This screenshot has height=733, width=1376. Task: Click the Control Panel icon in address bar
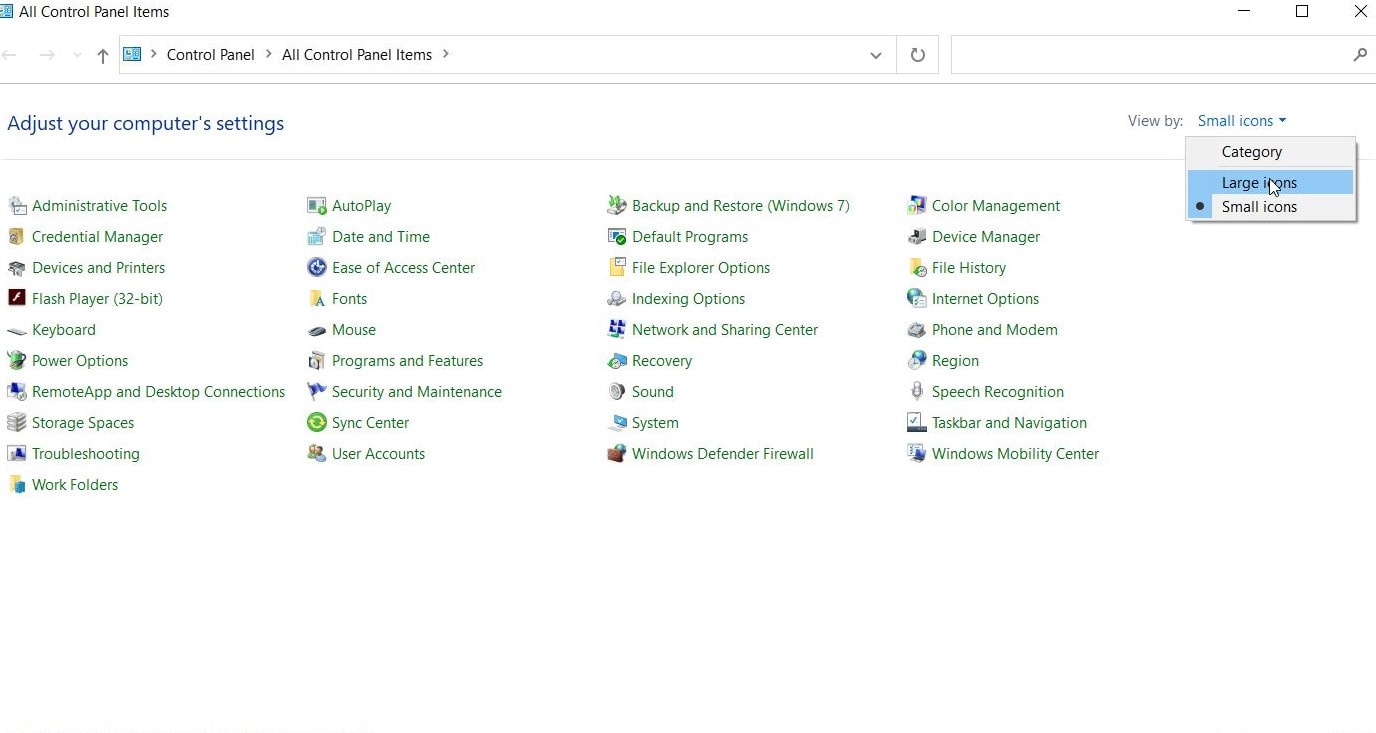pyautogui.click(x=132, y=54)
